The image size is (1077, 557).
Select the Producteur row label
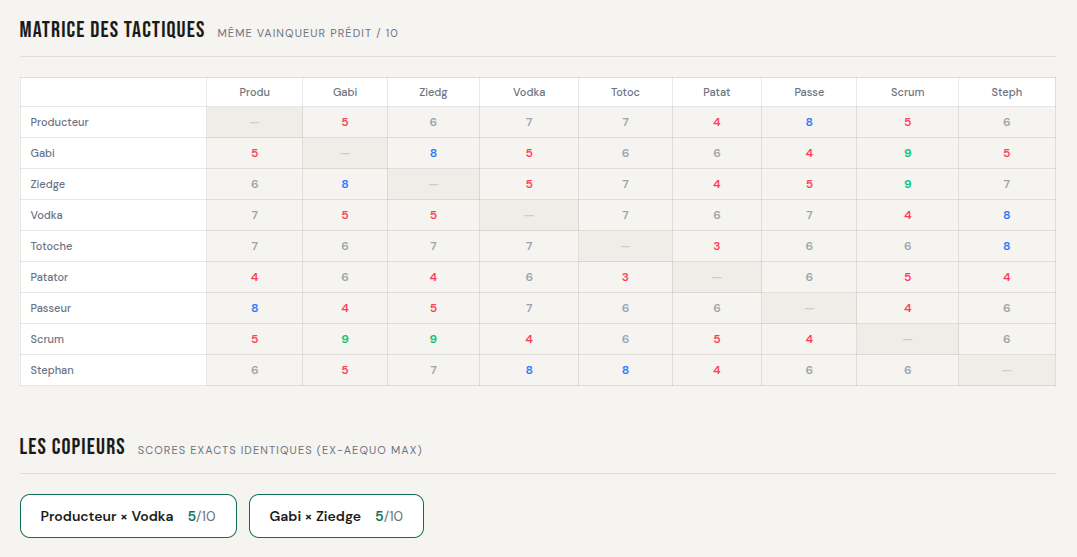click(60, 122)
